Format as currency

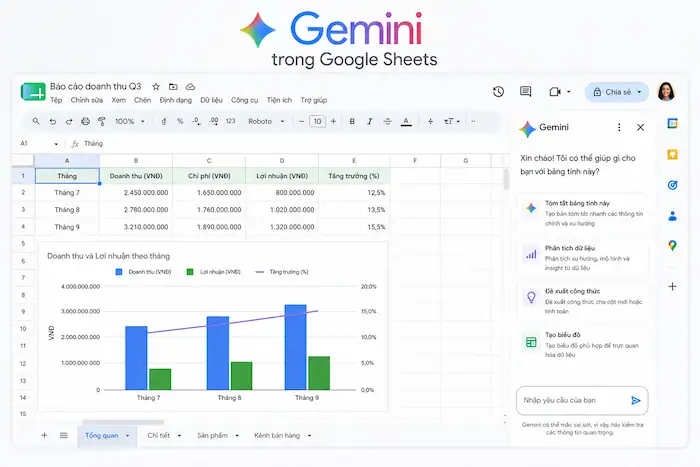pos(164,121)
